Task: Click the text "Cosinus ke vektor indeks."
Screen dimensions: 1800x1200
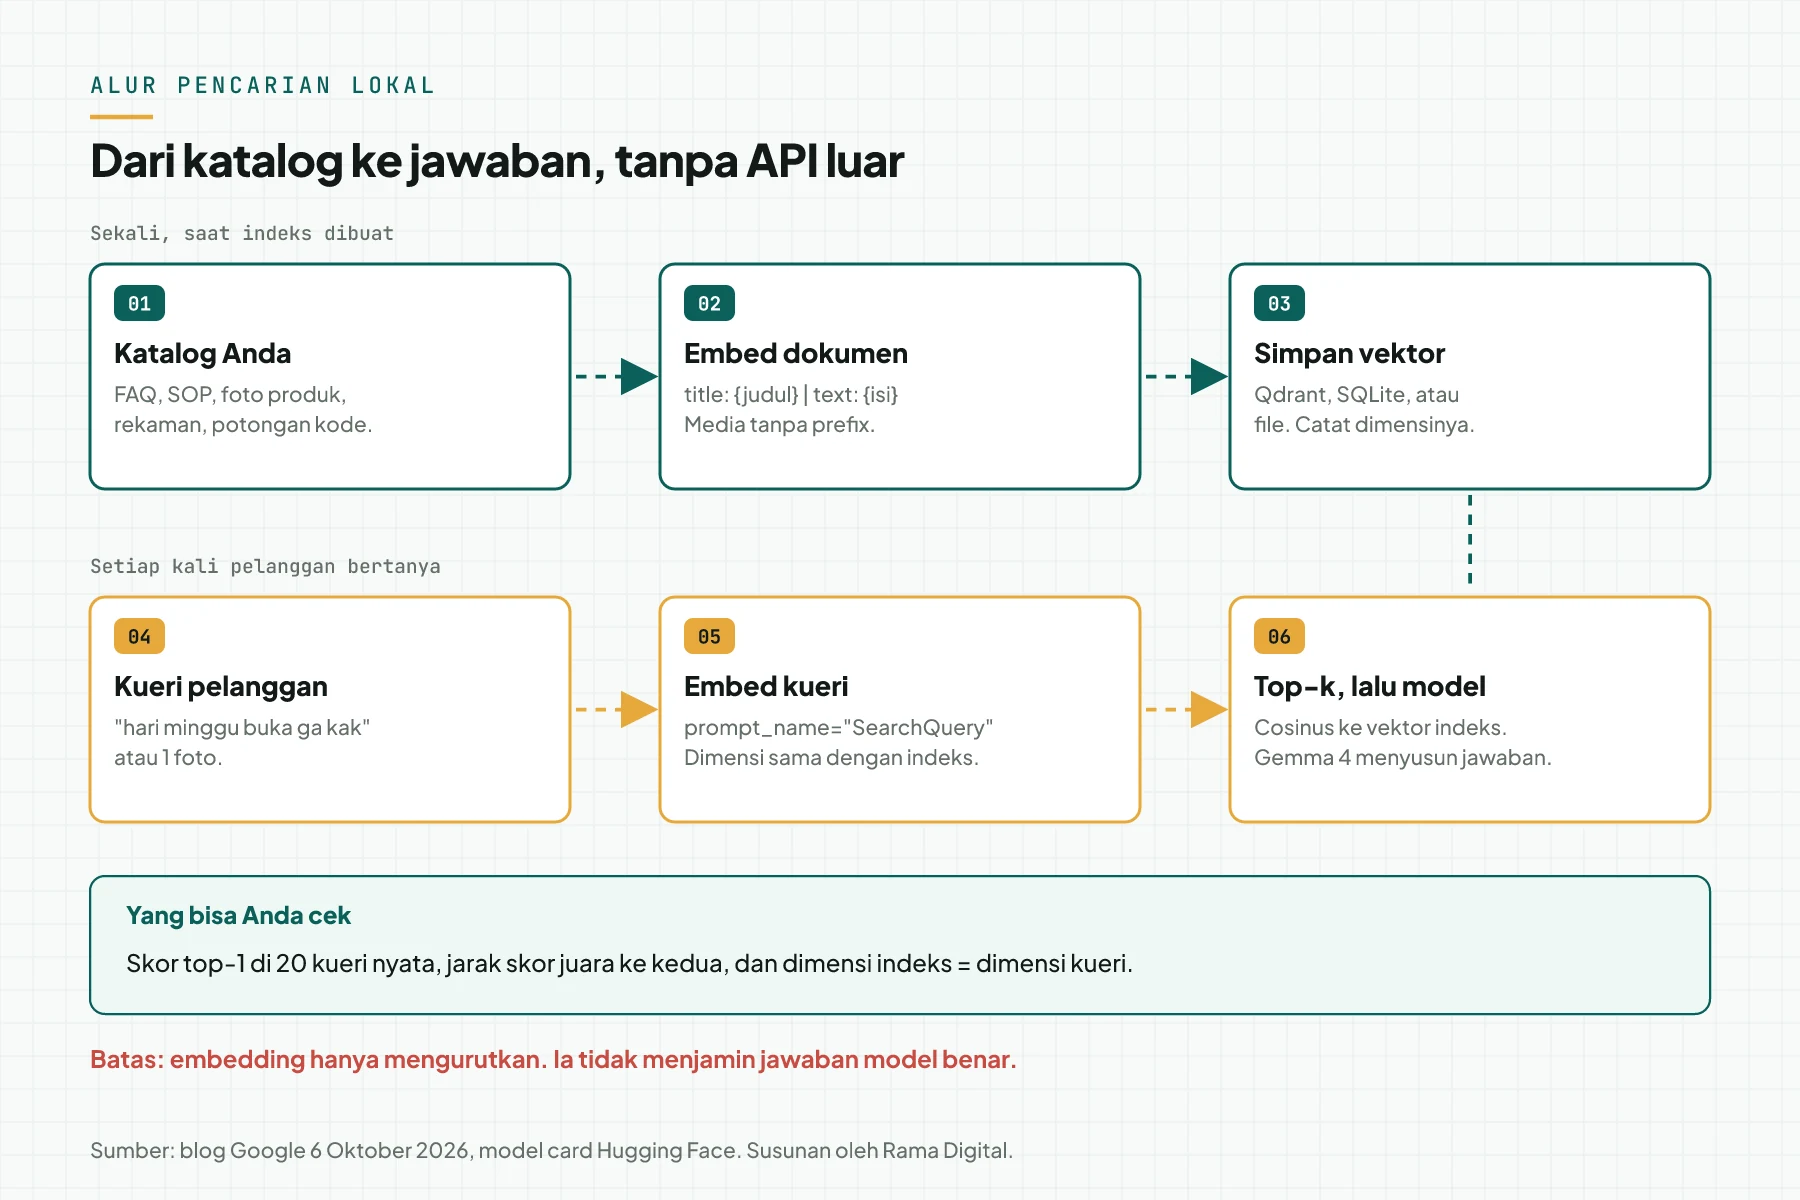Action: tap(1380, 728)
